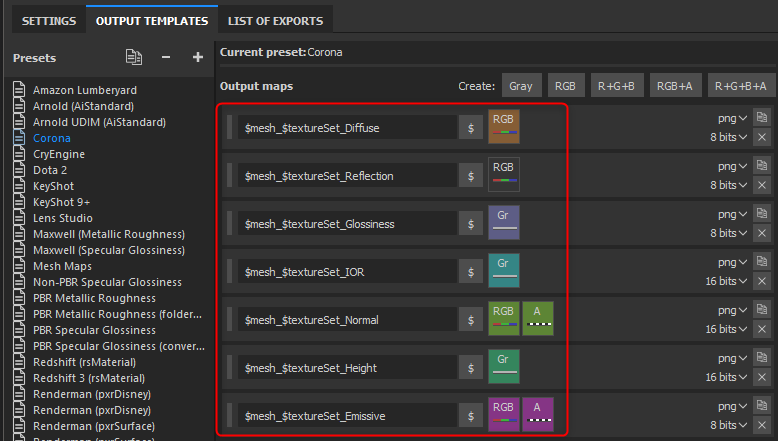
Task: Click the duplicate preset icon in Presets header
Action: (133, 57)
